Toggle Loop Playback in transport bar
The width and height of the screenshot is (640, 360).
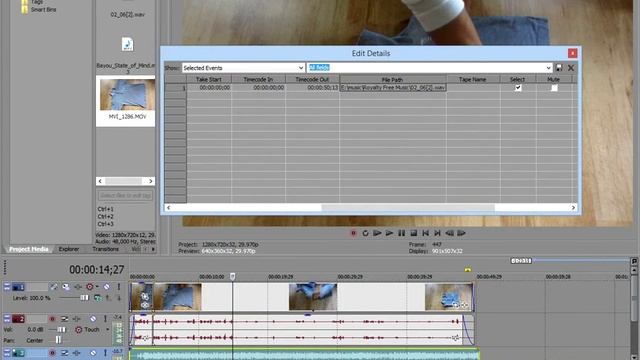(365, 233)
